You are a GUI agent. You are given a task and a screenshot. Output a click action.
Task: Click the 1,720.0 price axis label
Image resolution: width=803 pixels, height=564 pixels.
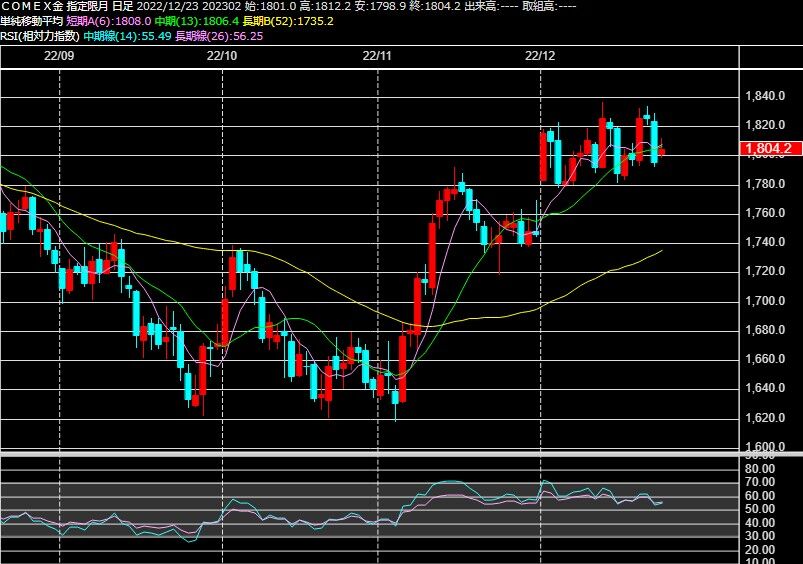(x=765, y=271)
